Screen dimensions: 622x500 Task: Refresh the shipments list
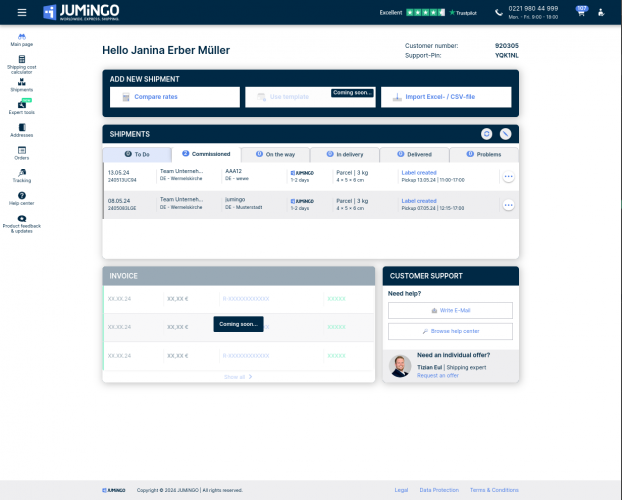click(487, 134)
